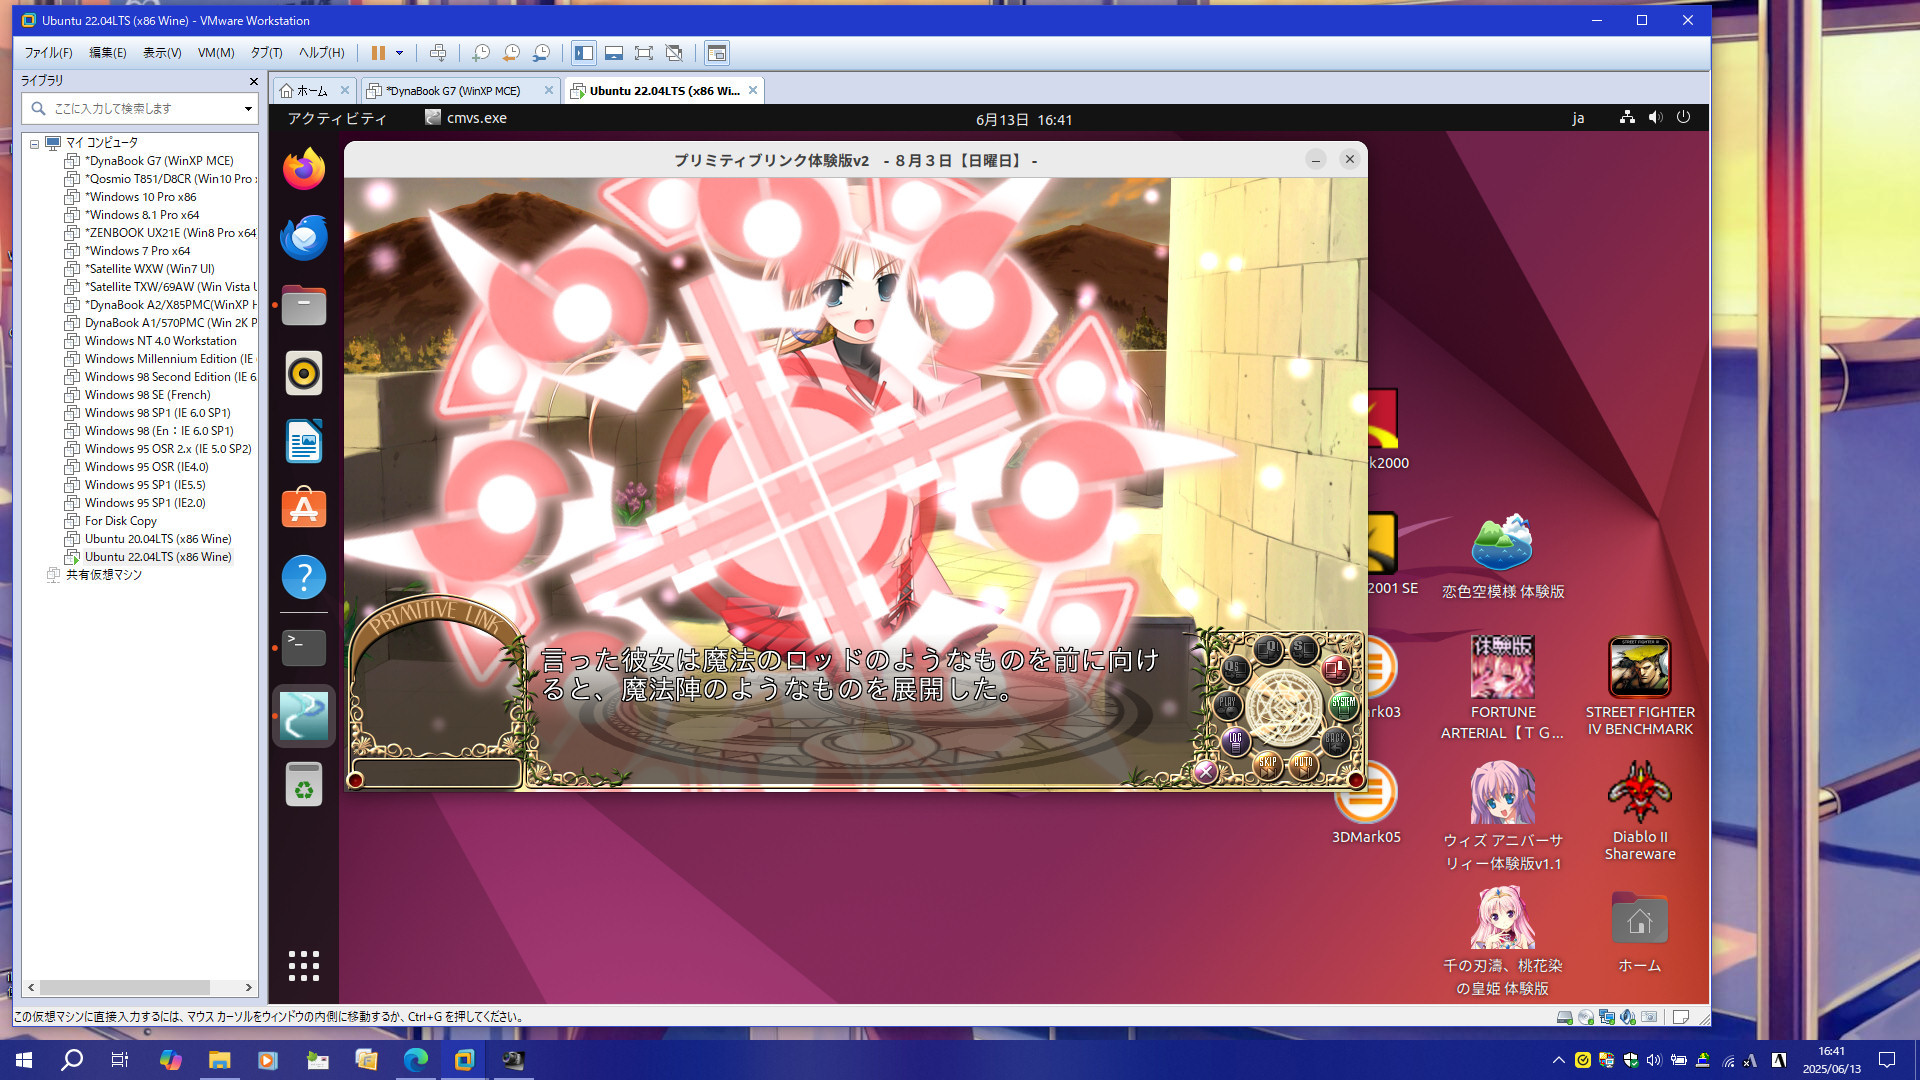Open LibreOffice Writer from the Ubuntu dock
Screen dimensions: 1920x1080
[x=304, y=441]
